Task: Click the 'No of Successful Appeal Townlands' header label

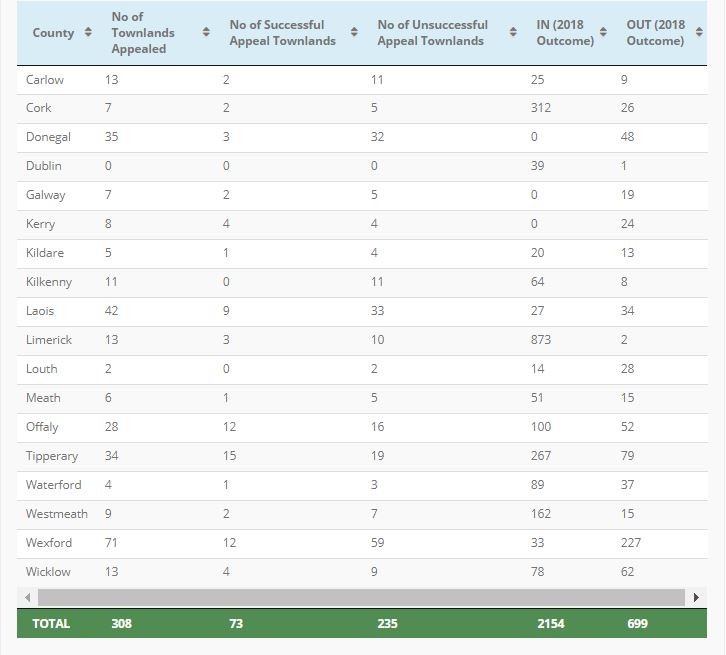Action: click(x=277, y=33)
